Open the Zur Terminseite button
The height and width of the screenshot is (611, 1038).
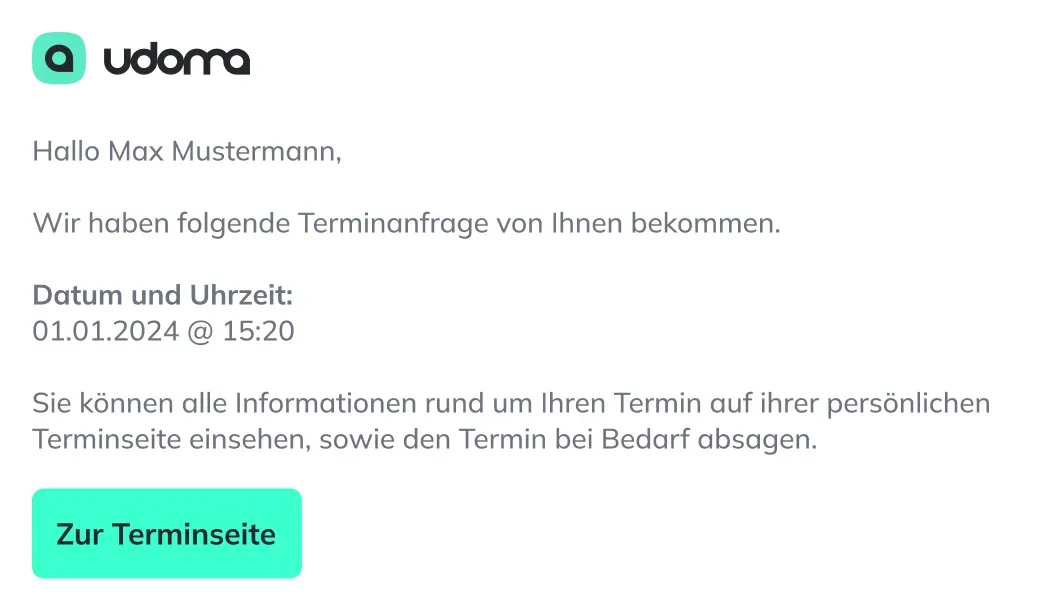167,534
